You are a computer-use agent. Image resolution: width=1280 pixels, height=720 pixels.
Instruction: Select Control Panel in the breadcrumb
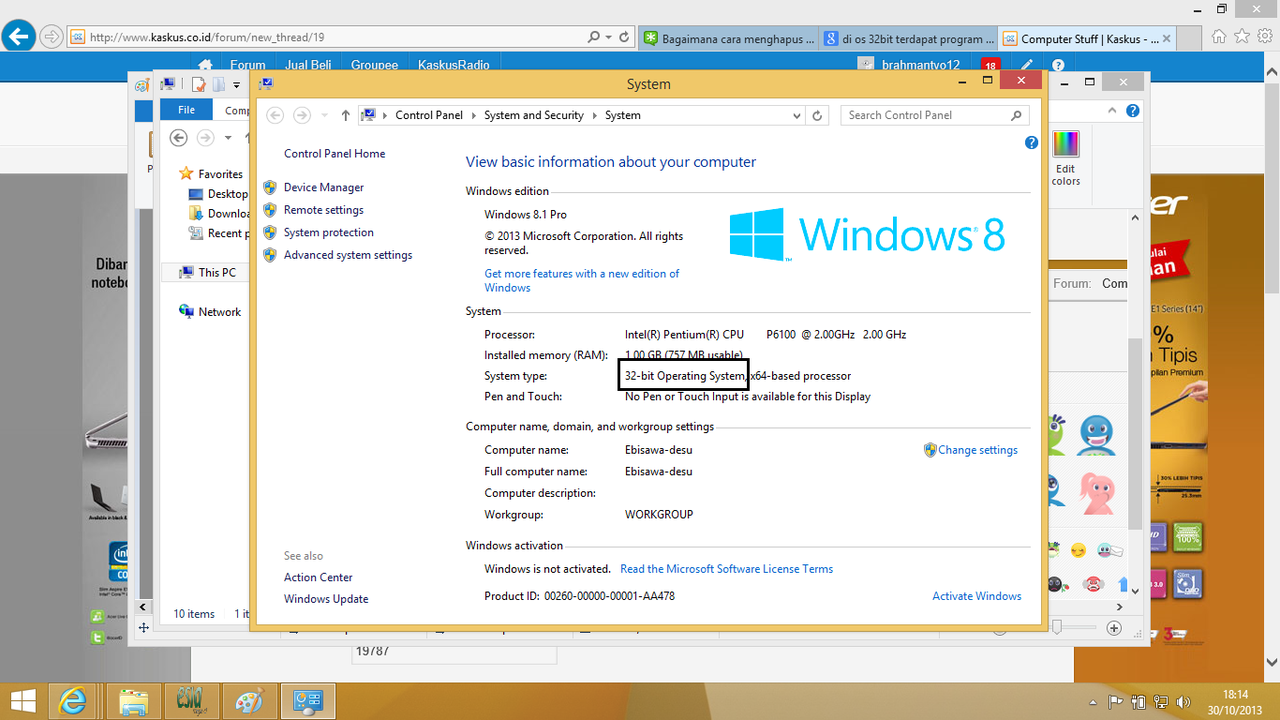(429, 115)
